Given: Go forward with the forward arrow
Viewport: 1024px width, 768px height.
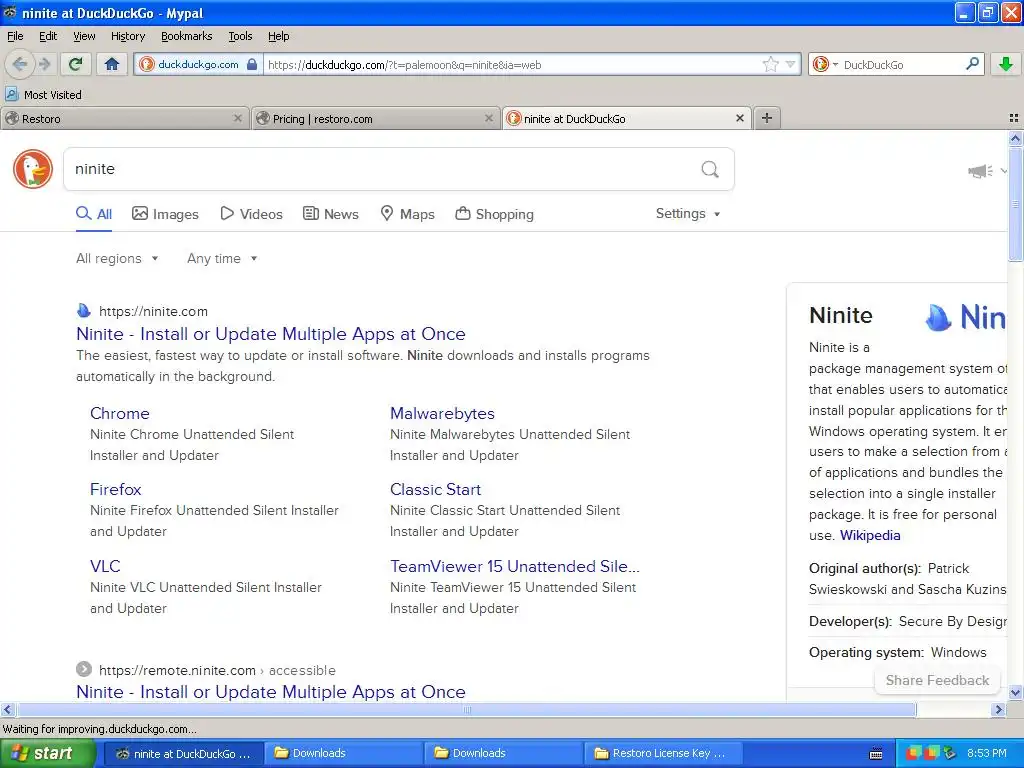Looking at the screenshot, I should click(x=45, y=64).
